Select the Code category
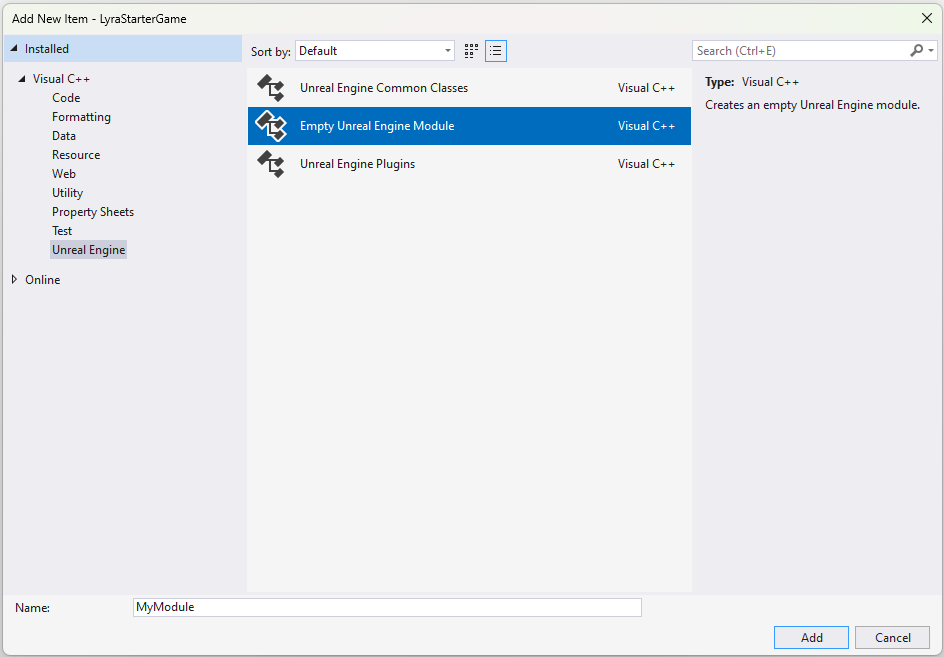The width and height of the screenshot is (944, 657). [x=66, y=97]
